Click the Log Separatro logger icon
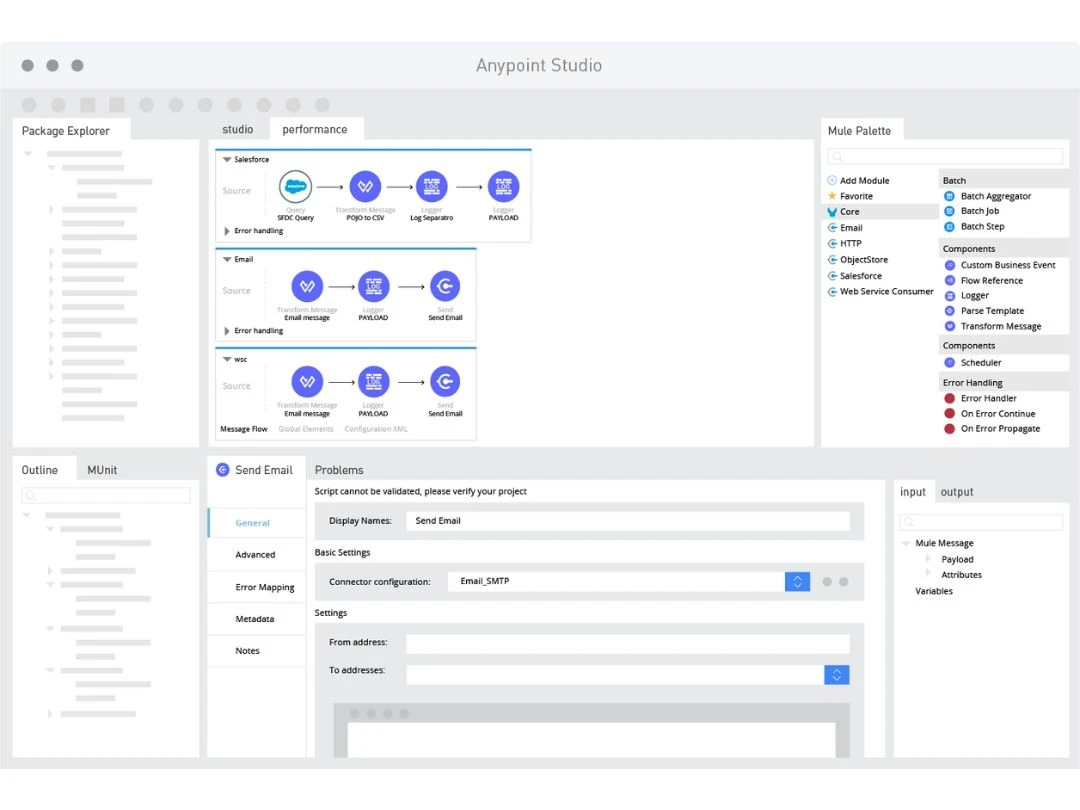 click(432, 186)
